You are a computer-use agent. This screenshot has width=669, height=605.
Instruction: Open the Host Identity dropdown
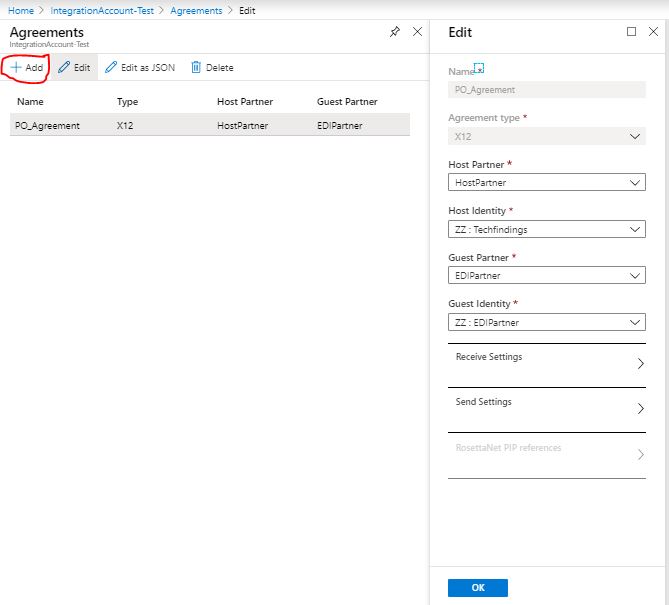547,230
